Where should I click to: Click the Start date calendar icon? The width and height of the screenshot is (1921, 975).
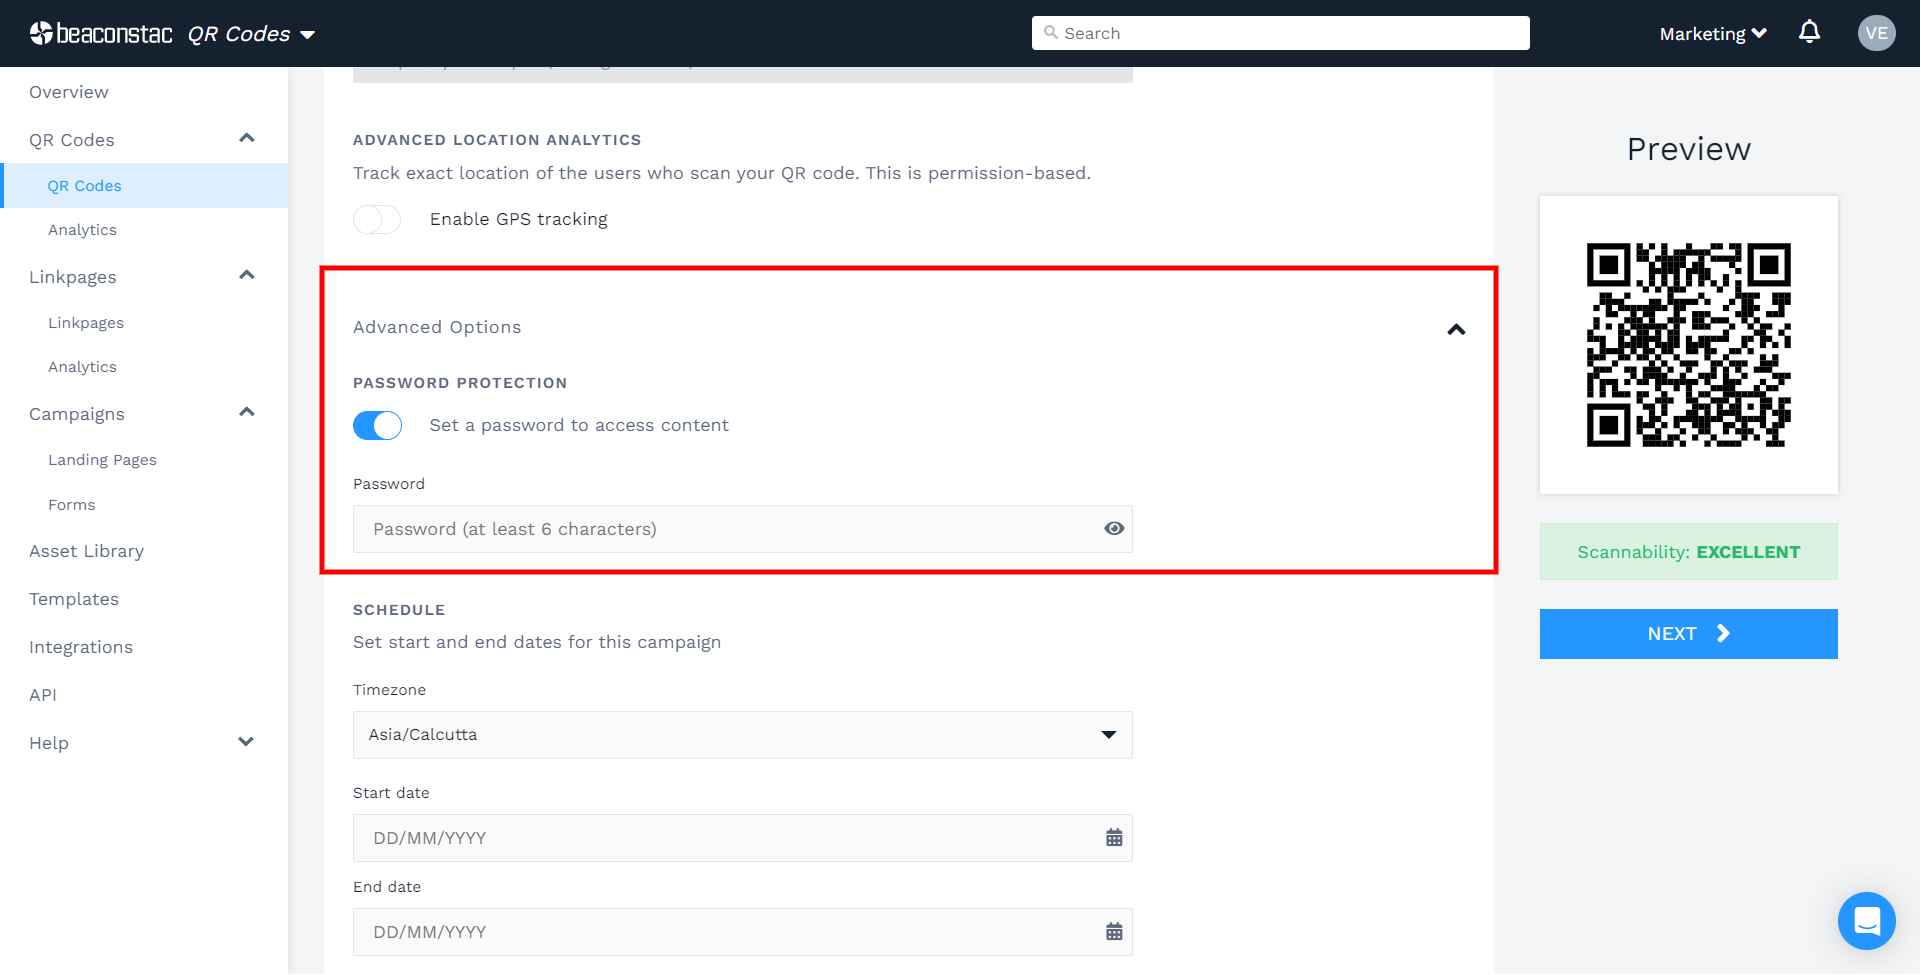[x=1114, y=838]
